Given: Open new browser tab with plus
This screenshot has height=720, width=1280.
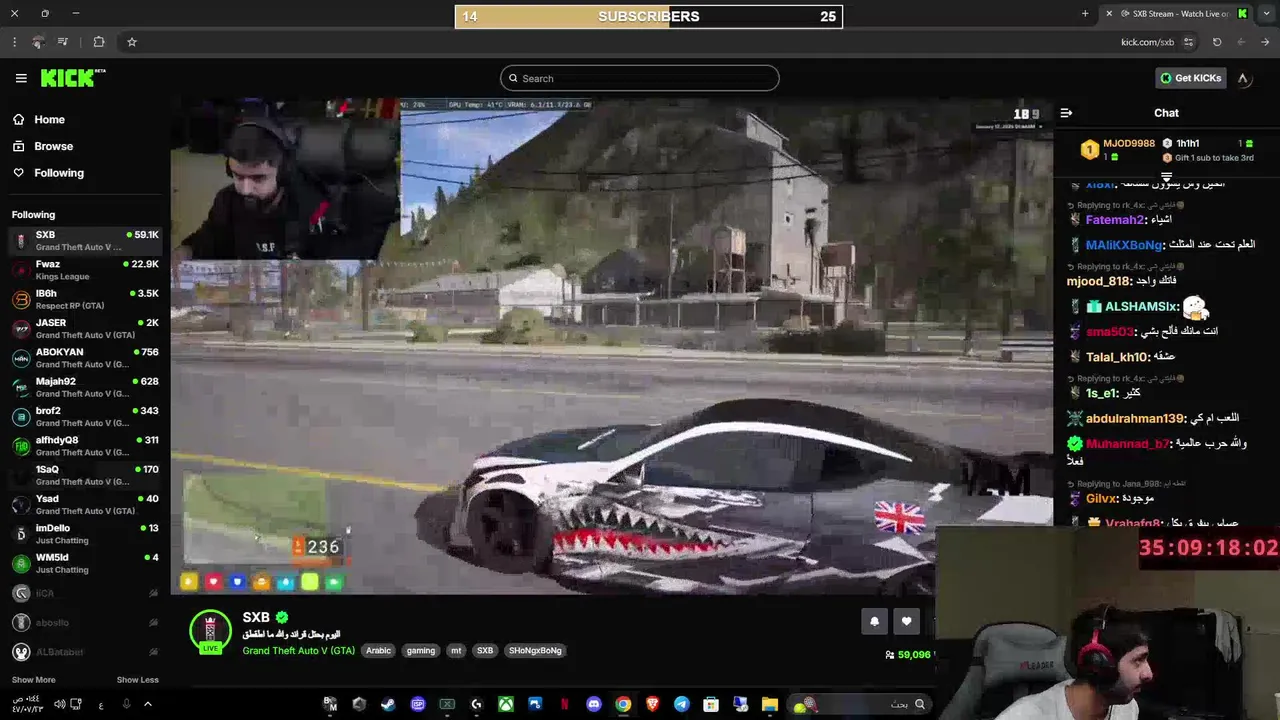Looking at the screenshot, I should [x=1085, y=14].
